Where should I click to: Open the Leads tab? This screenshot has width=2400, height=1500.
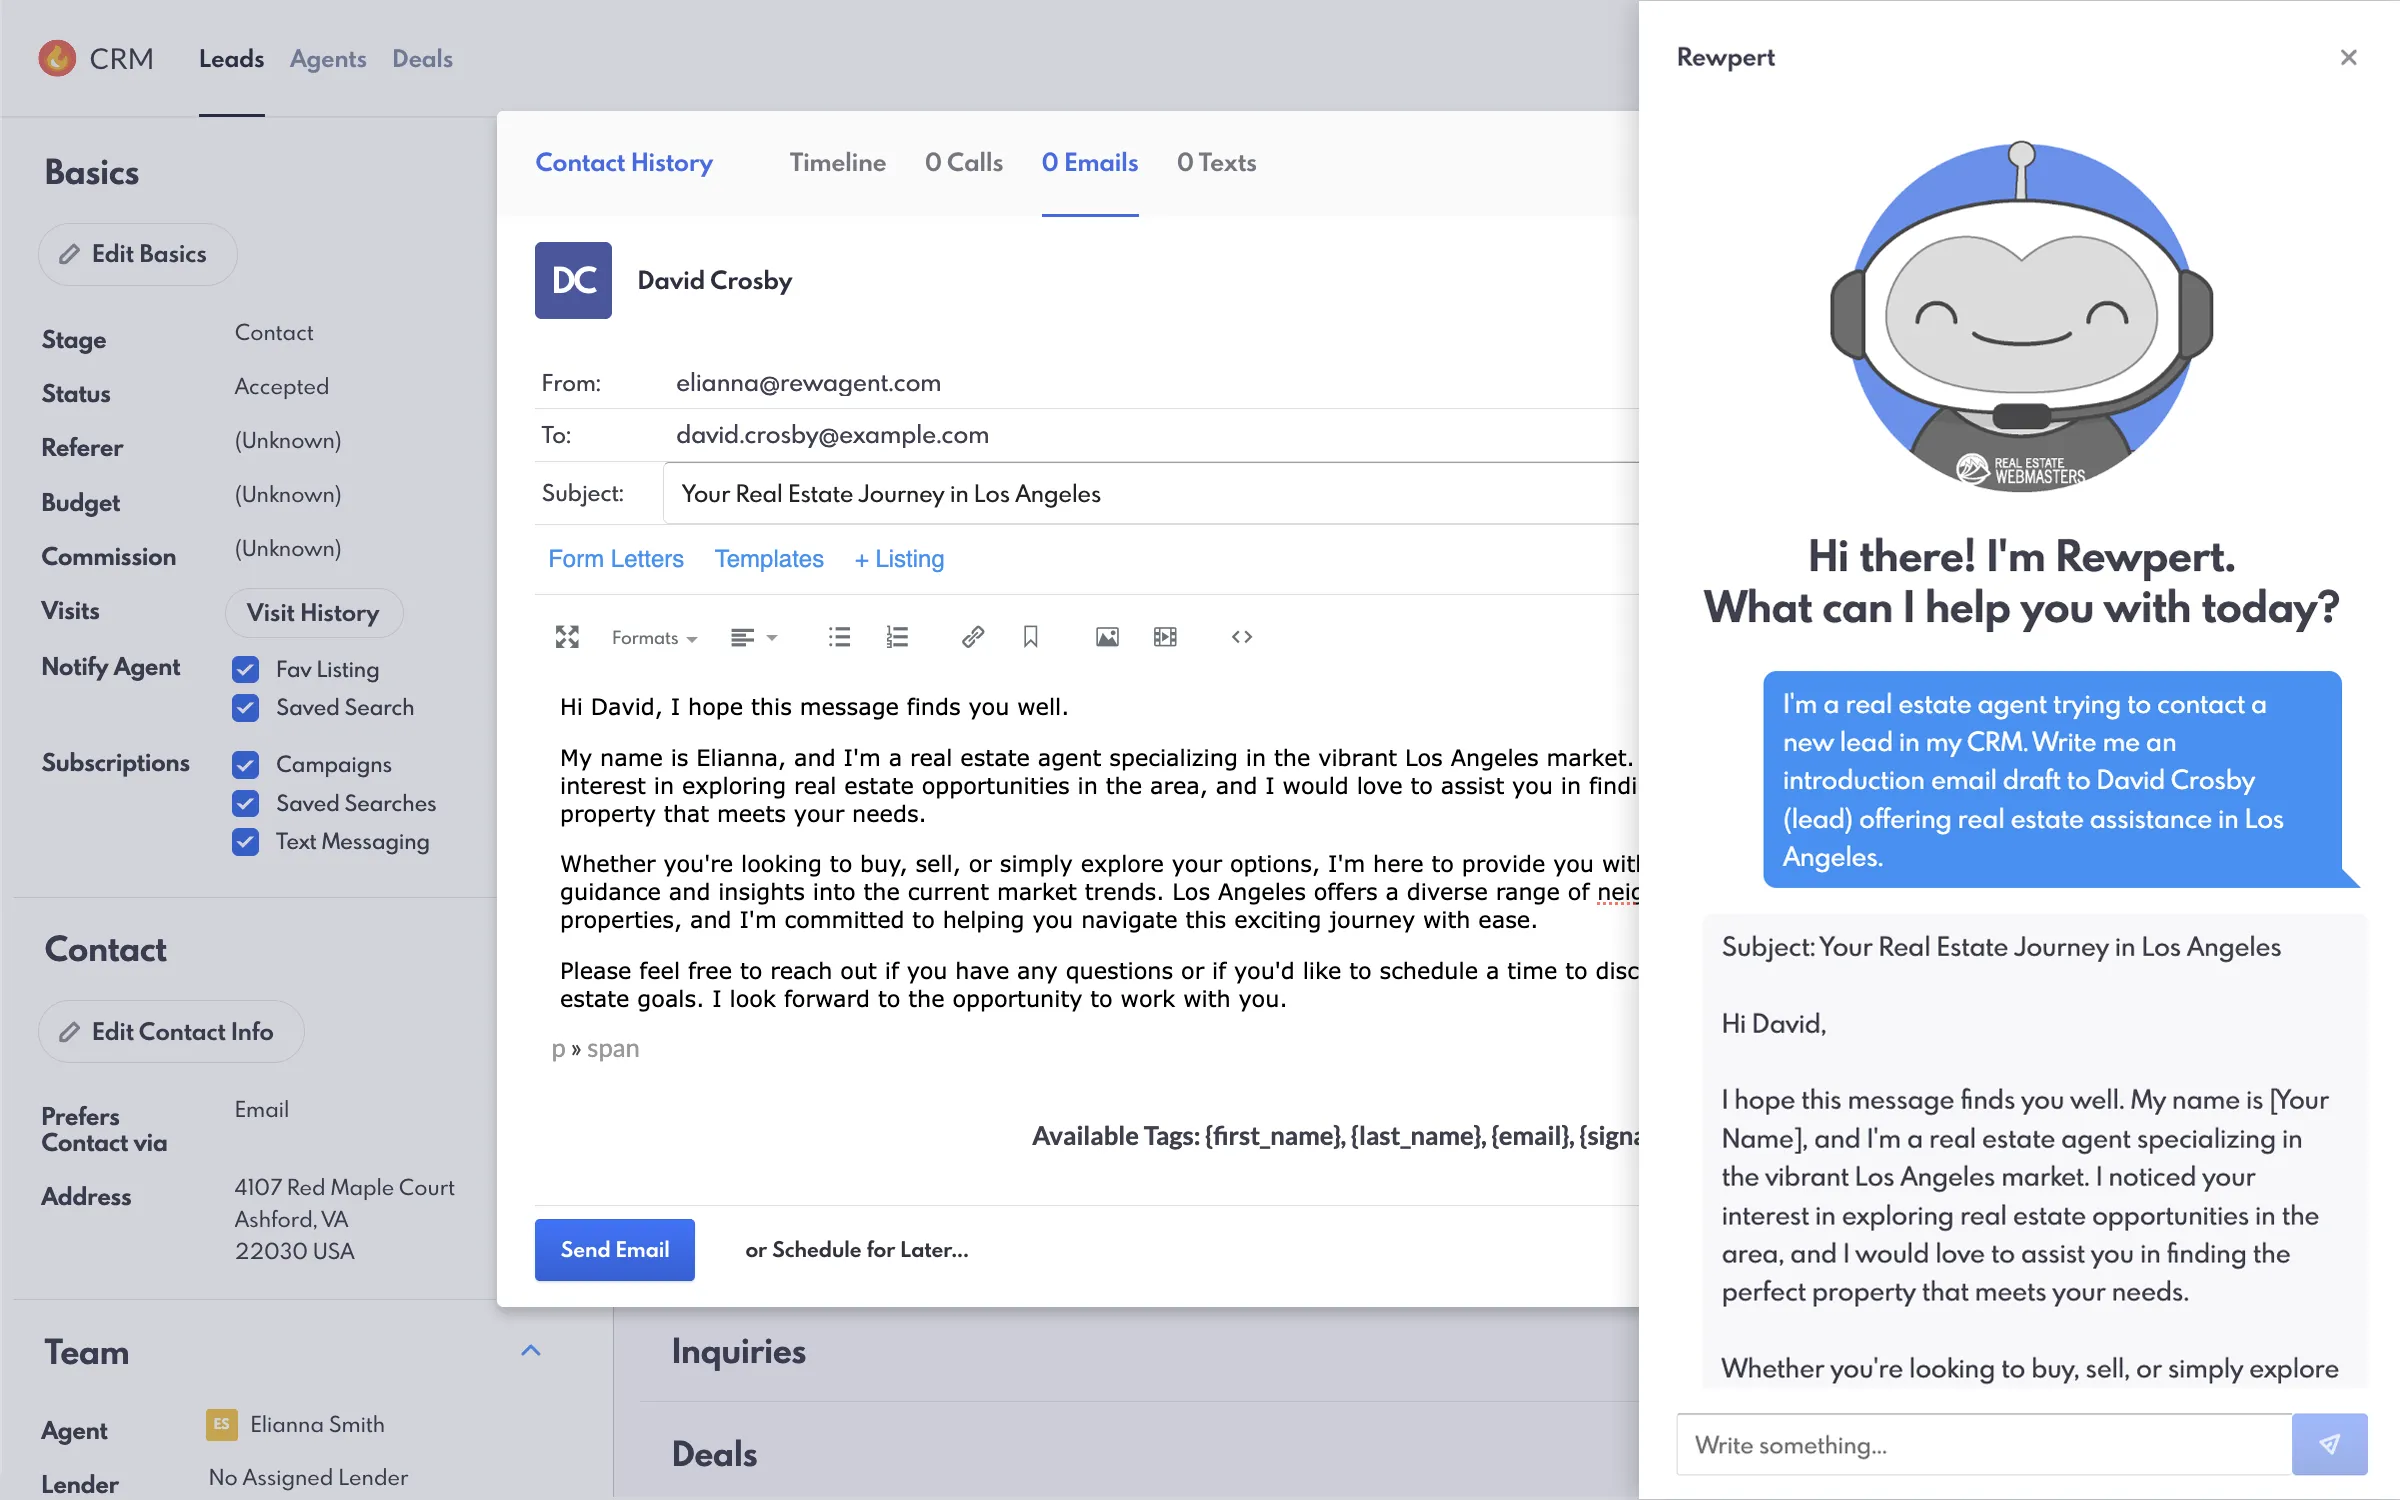[231, 59]
